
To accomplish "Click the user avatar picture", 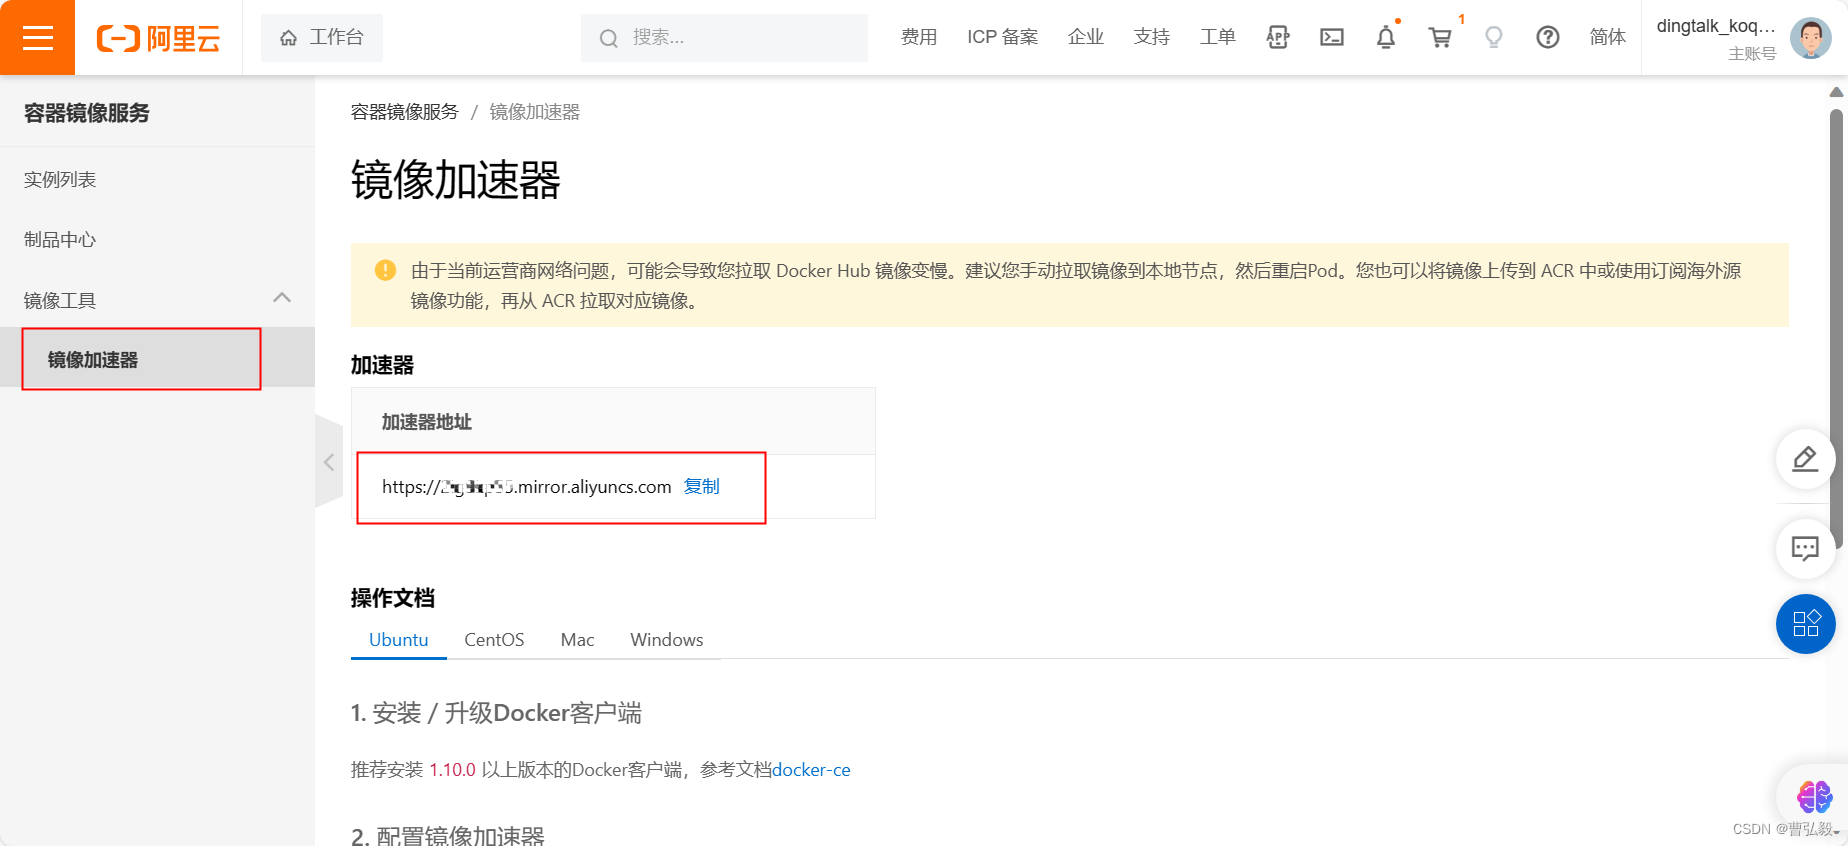I will point(1810,38).
